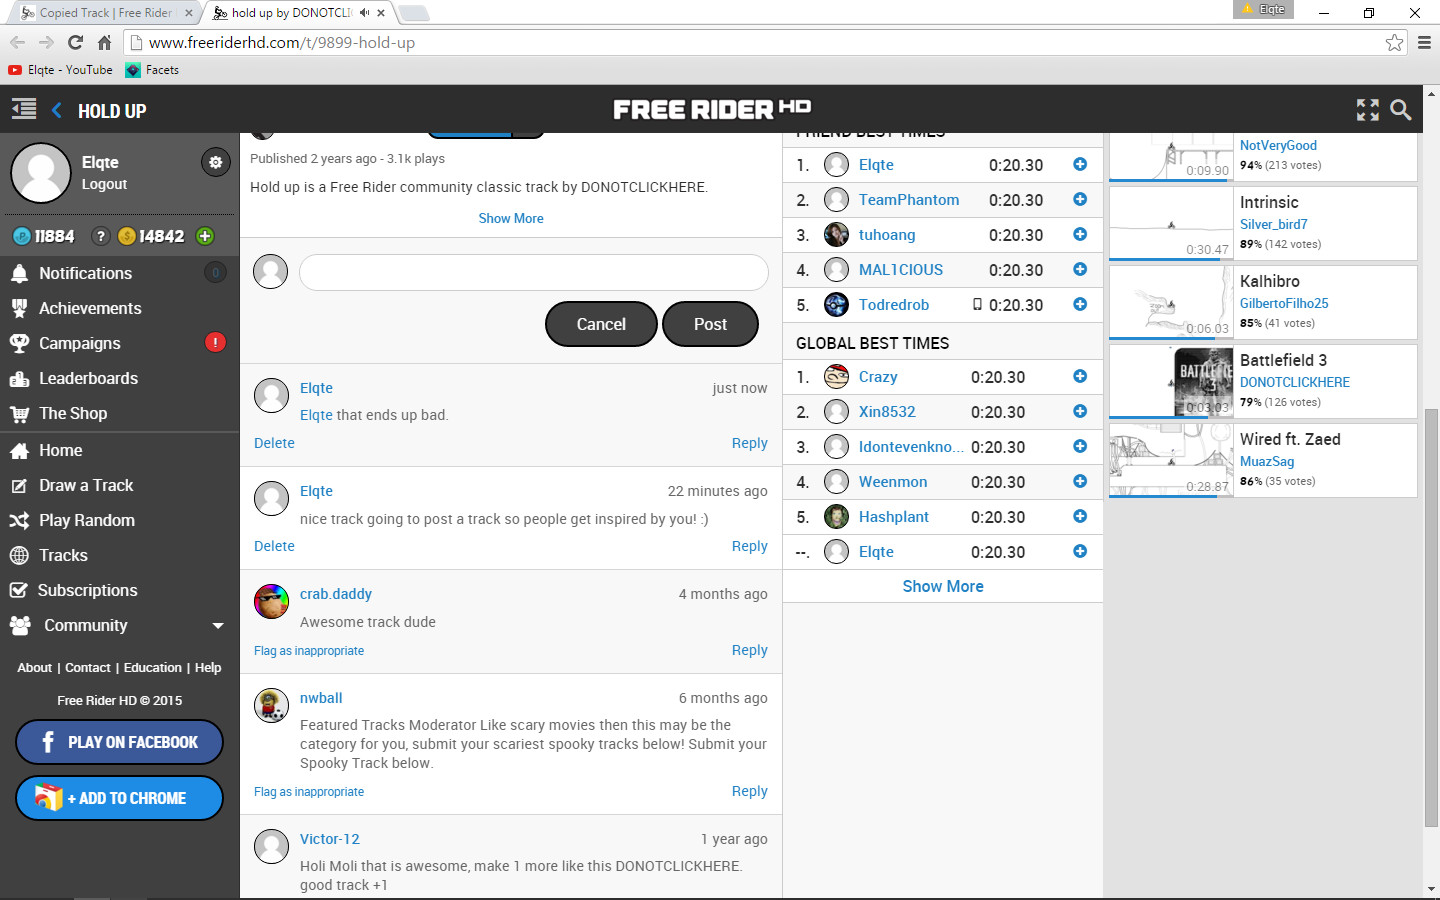Click browser home button
1440x900 pixels.
(x=104, y=42)
